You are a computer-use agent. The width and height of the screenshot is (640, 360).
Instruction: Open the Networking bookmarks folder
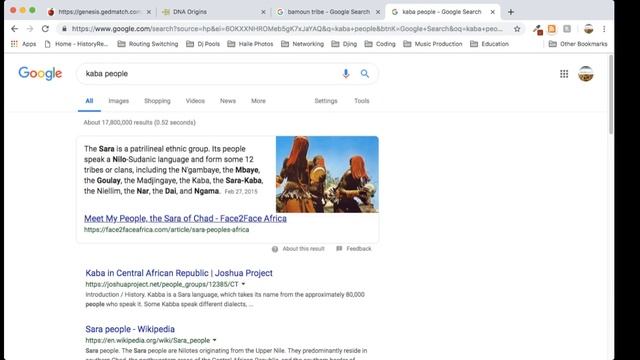302,44
